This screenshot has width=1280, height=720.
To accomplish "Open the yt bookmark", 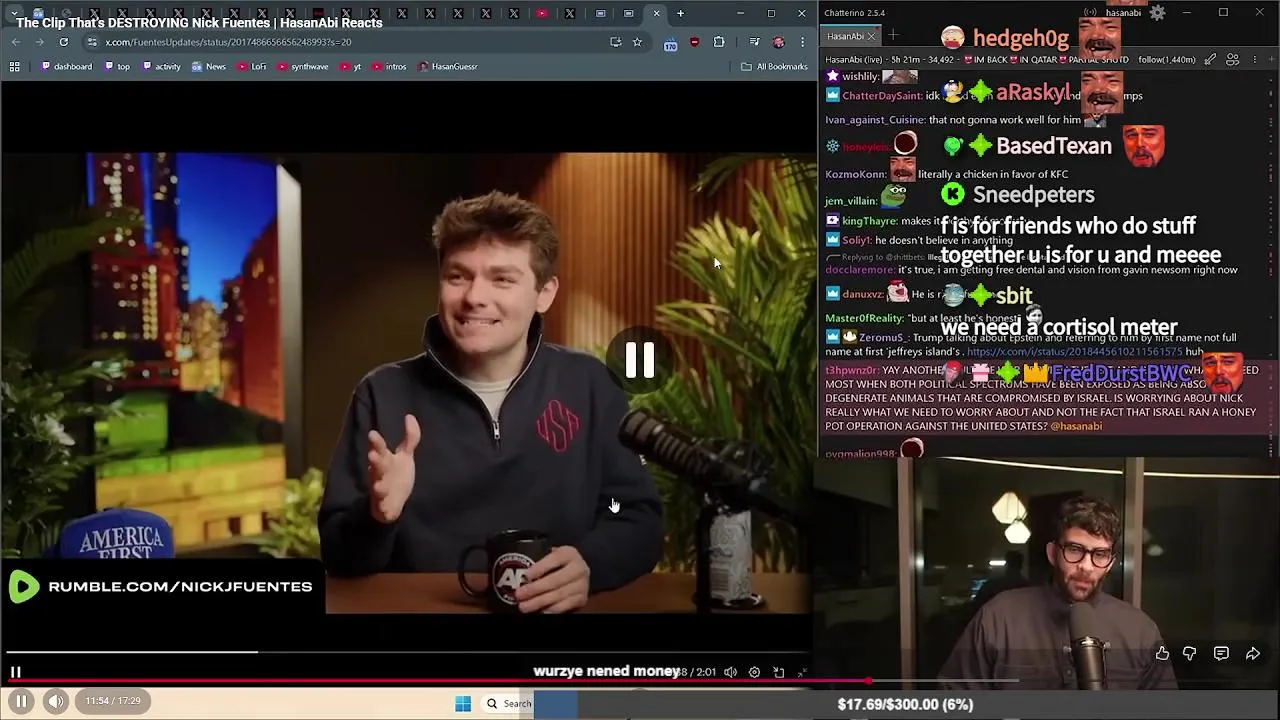I will coord(351,66).
